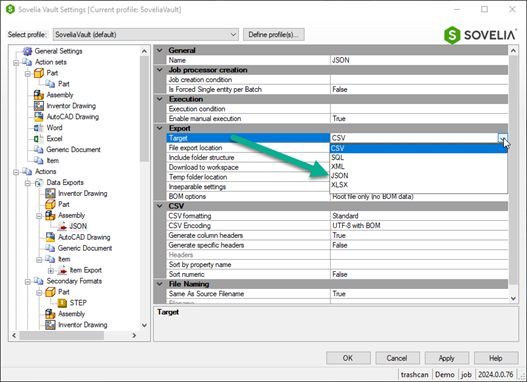
Task: Choose XLSX in the Target list
Action: 418,185
